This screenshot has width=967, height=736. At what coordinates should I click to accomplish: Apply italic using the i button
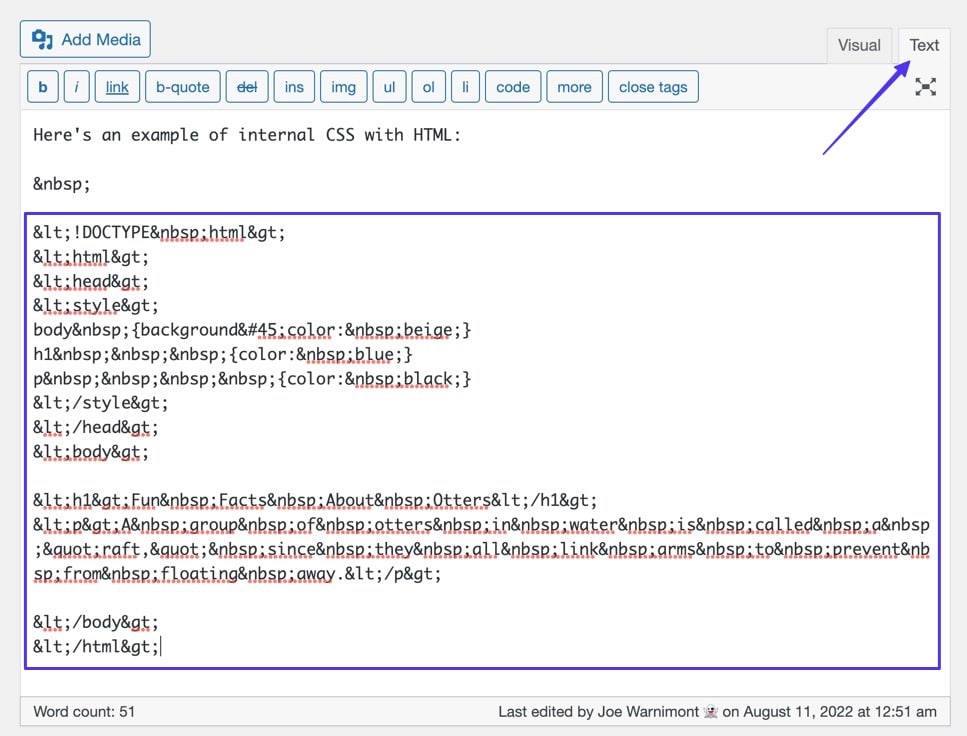pos(77,87)
